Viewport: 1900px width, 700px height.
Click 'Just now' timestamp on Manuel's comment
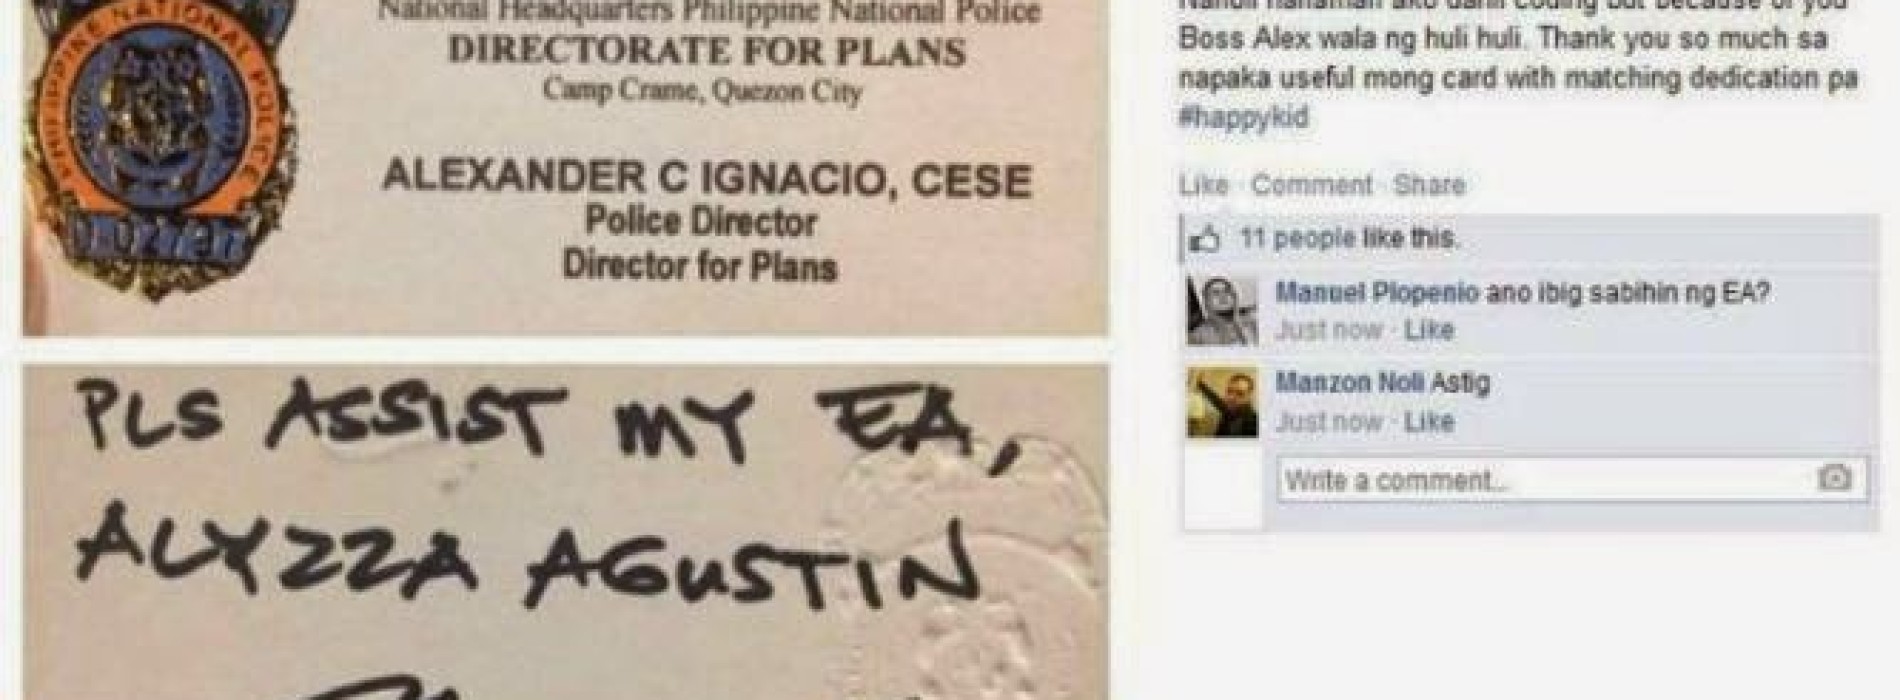[1329, 330]
